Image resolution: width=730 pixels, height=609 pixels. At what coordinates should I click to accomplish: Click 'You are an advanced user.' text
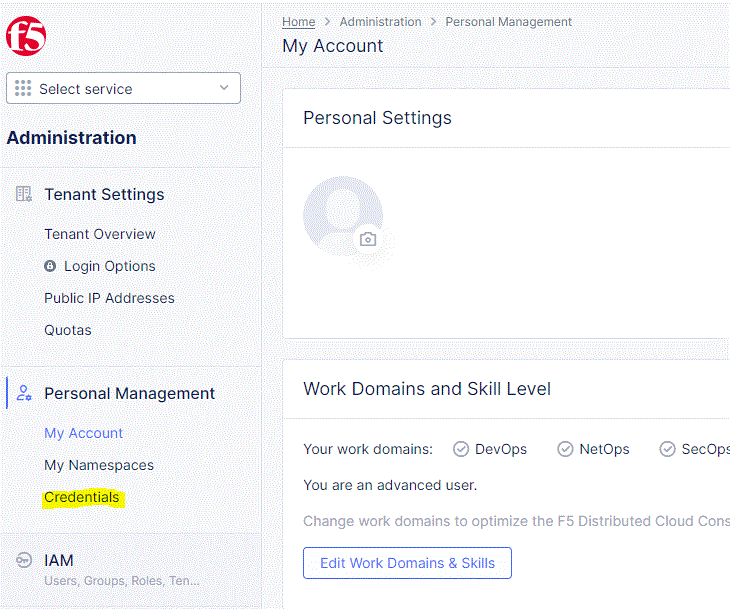[x=390, y=485]
